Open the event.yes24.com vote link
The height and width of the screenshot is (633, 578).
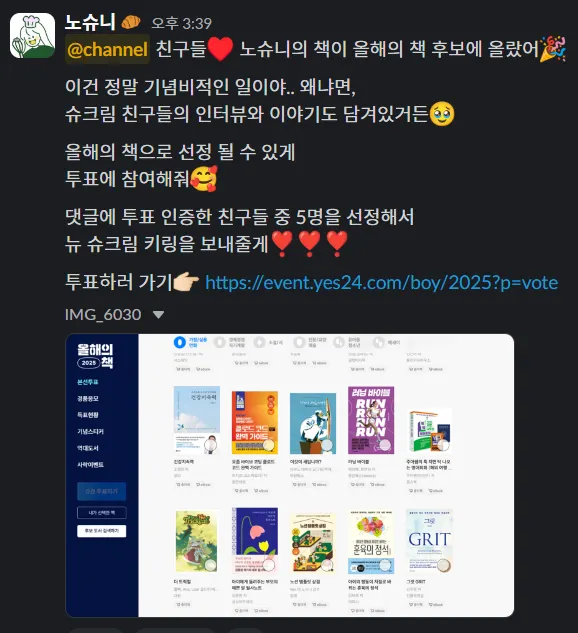coord(381,283)
